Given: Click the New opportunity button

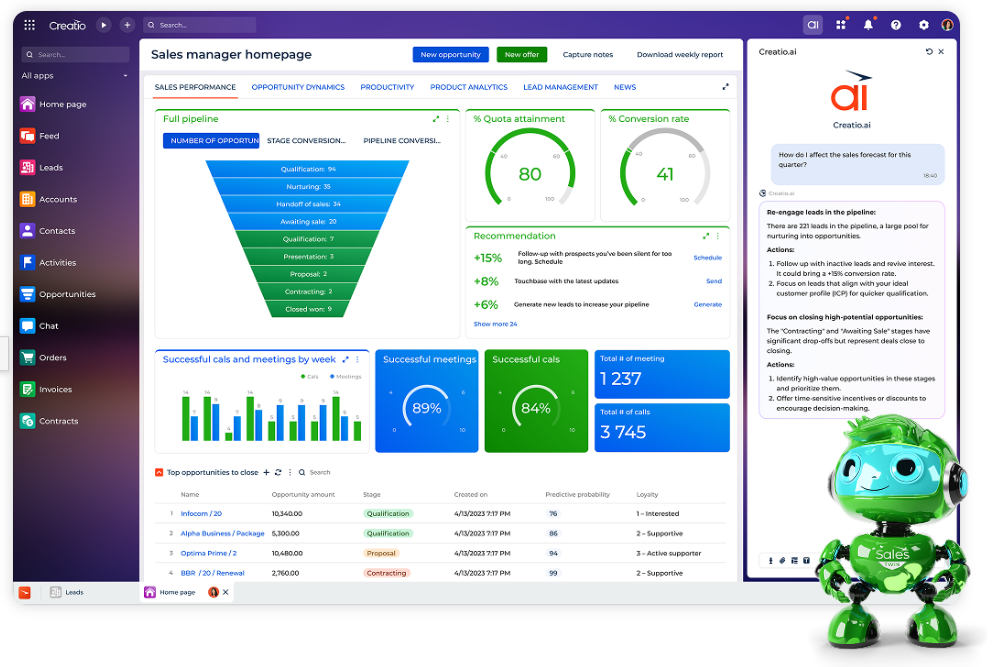Looking at the screenshot, I should point(450,54).
